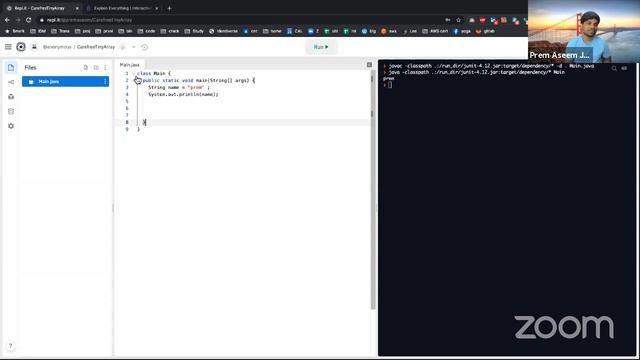Expand the dropdown arrow beside the repl name
640x360 pixels.
pyautogui.click(x=133, y=47)
